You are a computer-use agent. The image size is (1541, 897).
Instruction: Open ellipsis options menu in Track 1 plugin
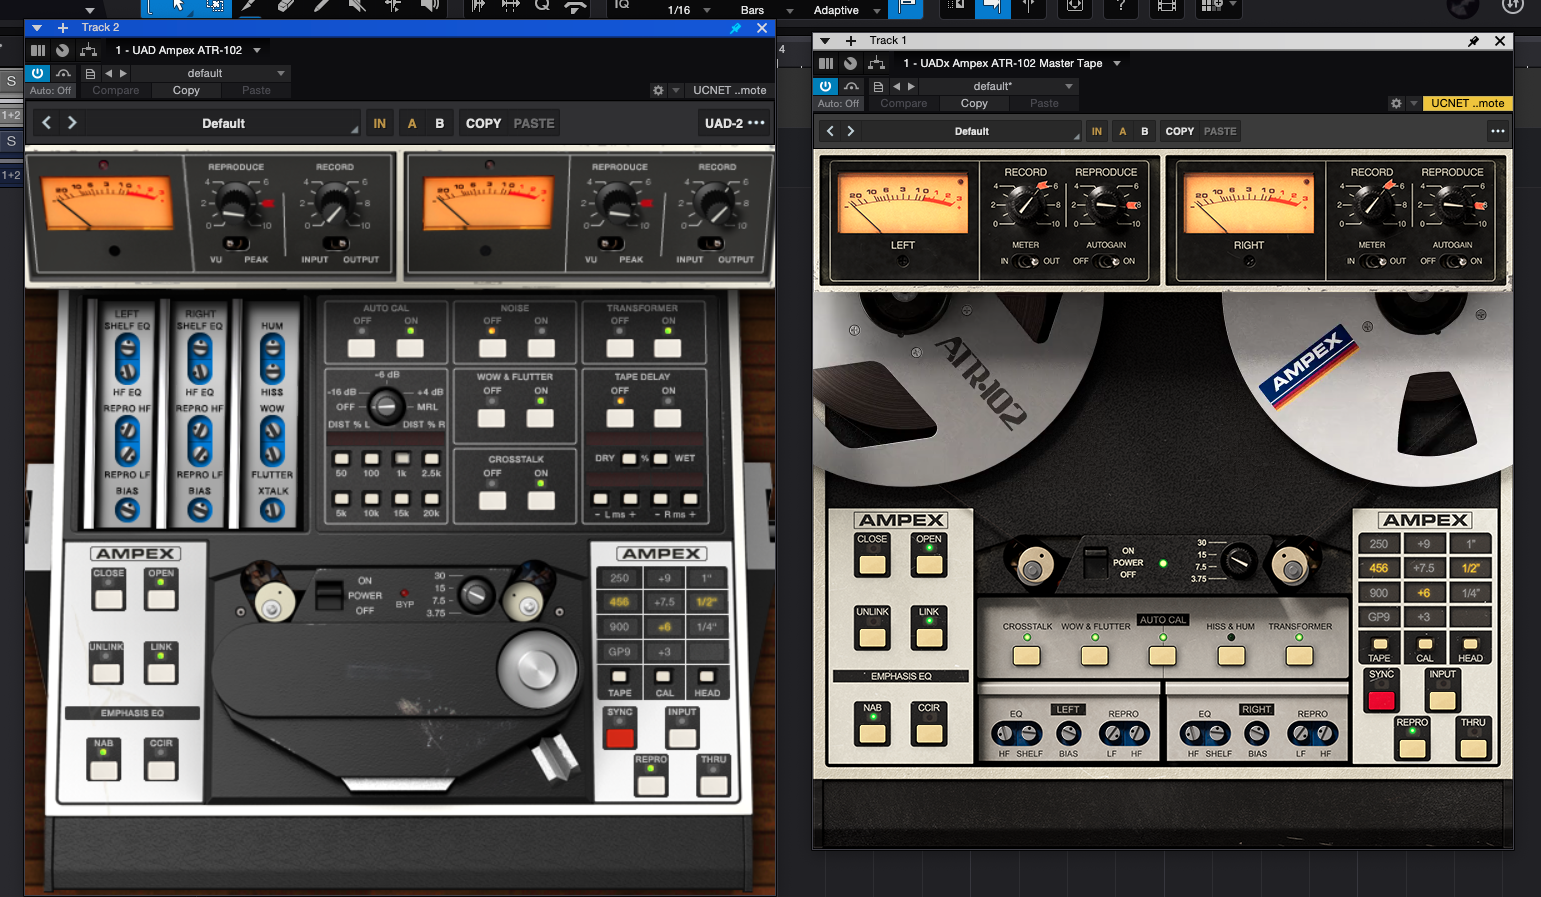tap(1497, 131)
